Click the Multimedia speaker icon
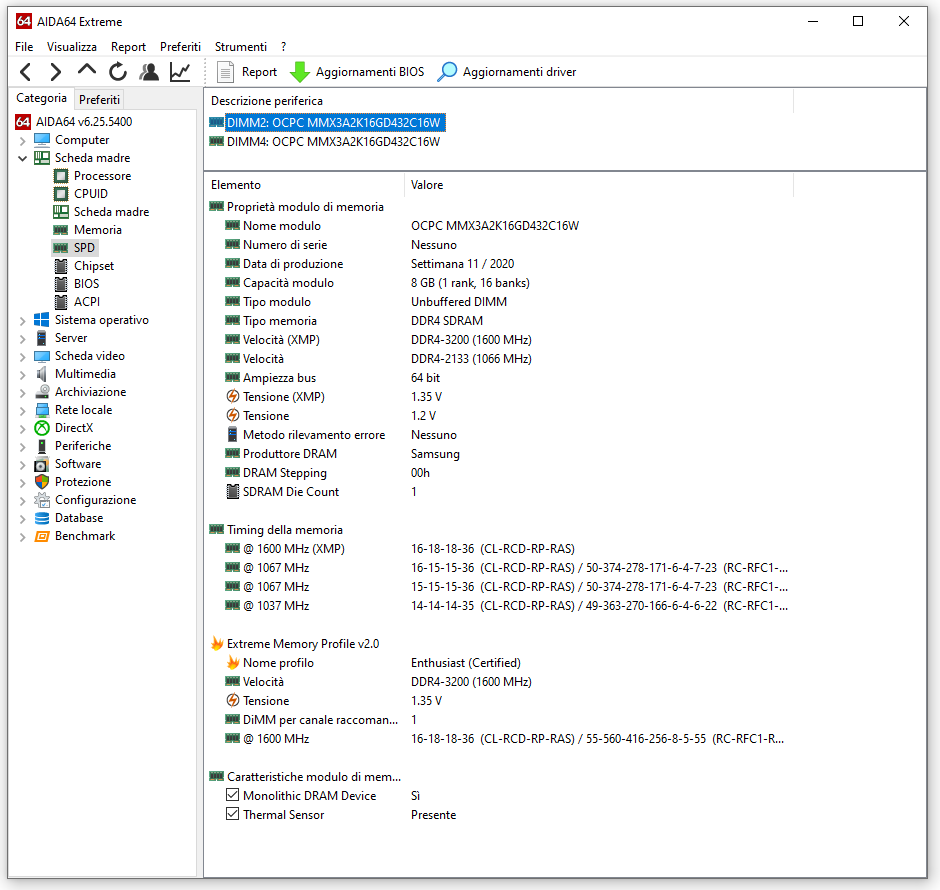 pyautogui.click(x=42, y=373)
